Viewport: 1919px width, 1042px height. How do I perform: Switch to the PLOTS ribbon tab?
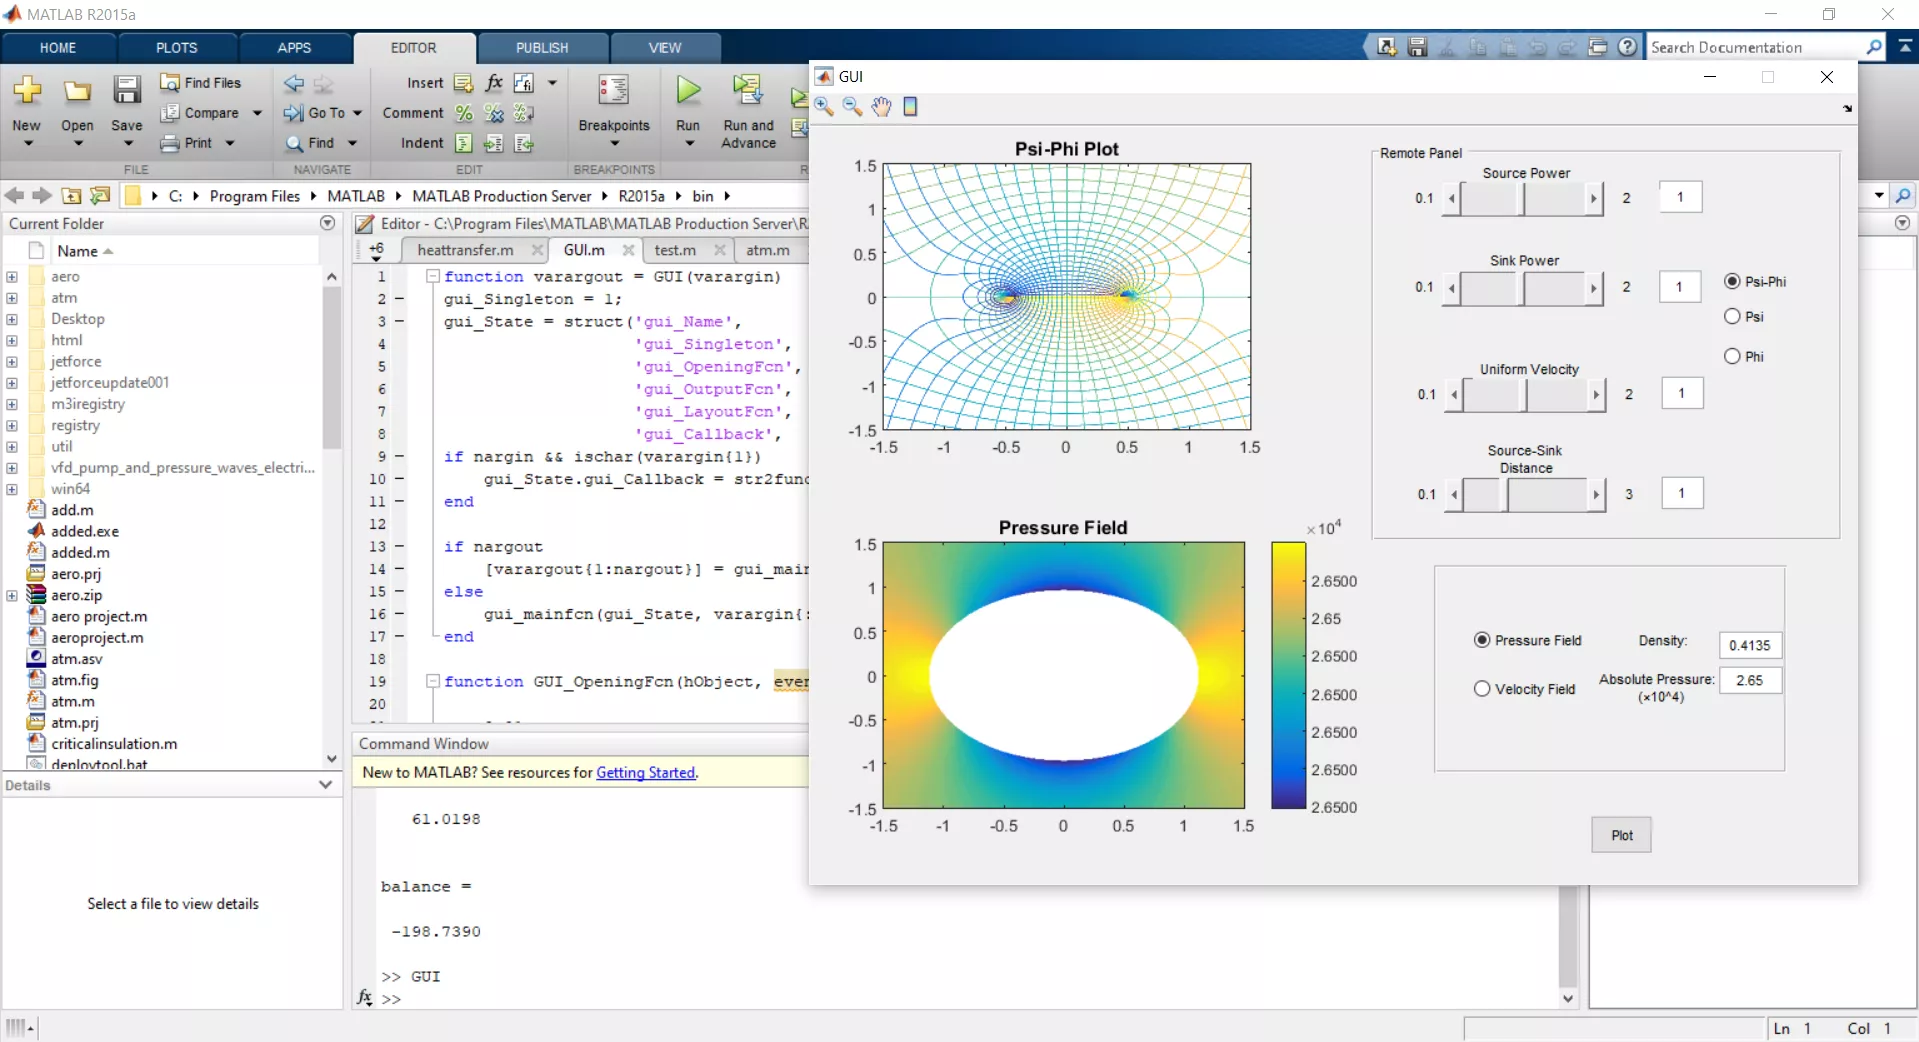[x=177, y=48]
